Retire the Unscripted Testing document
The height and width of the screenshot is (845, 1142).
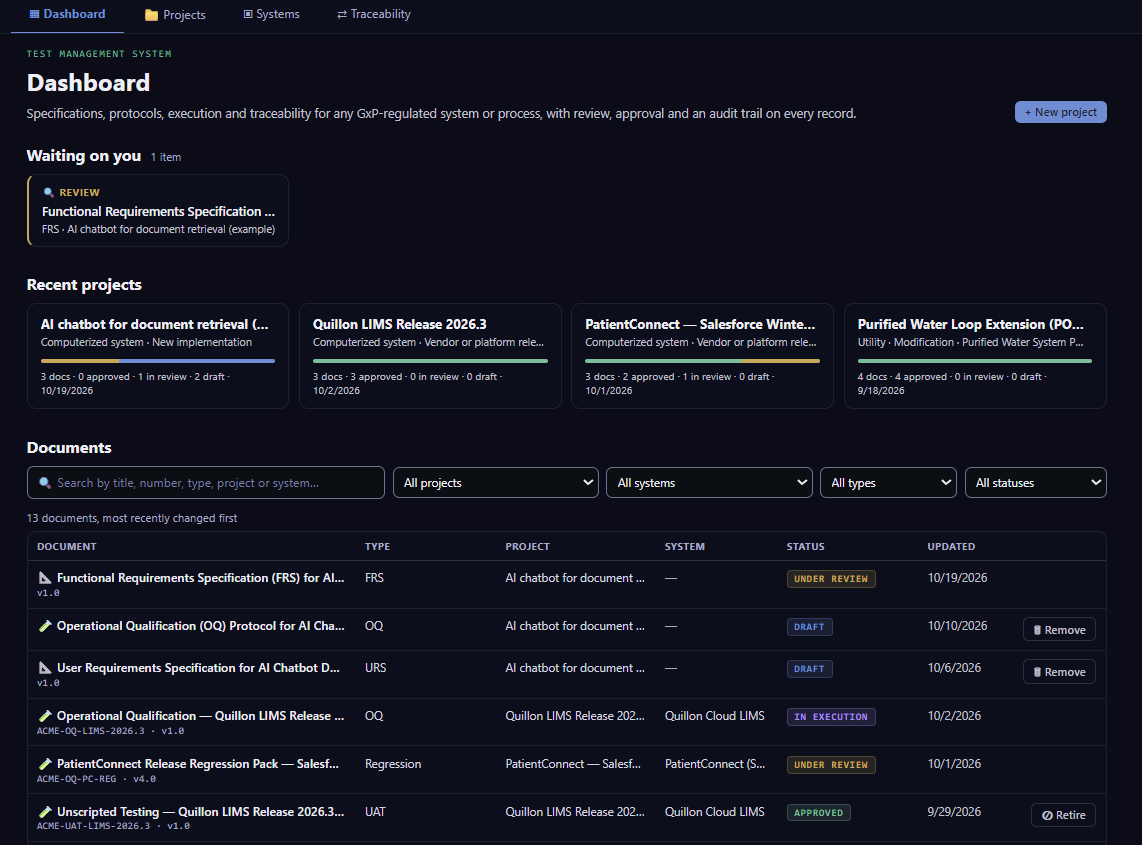click(1063, 815)
